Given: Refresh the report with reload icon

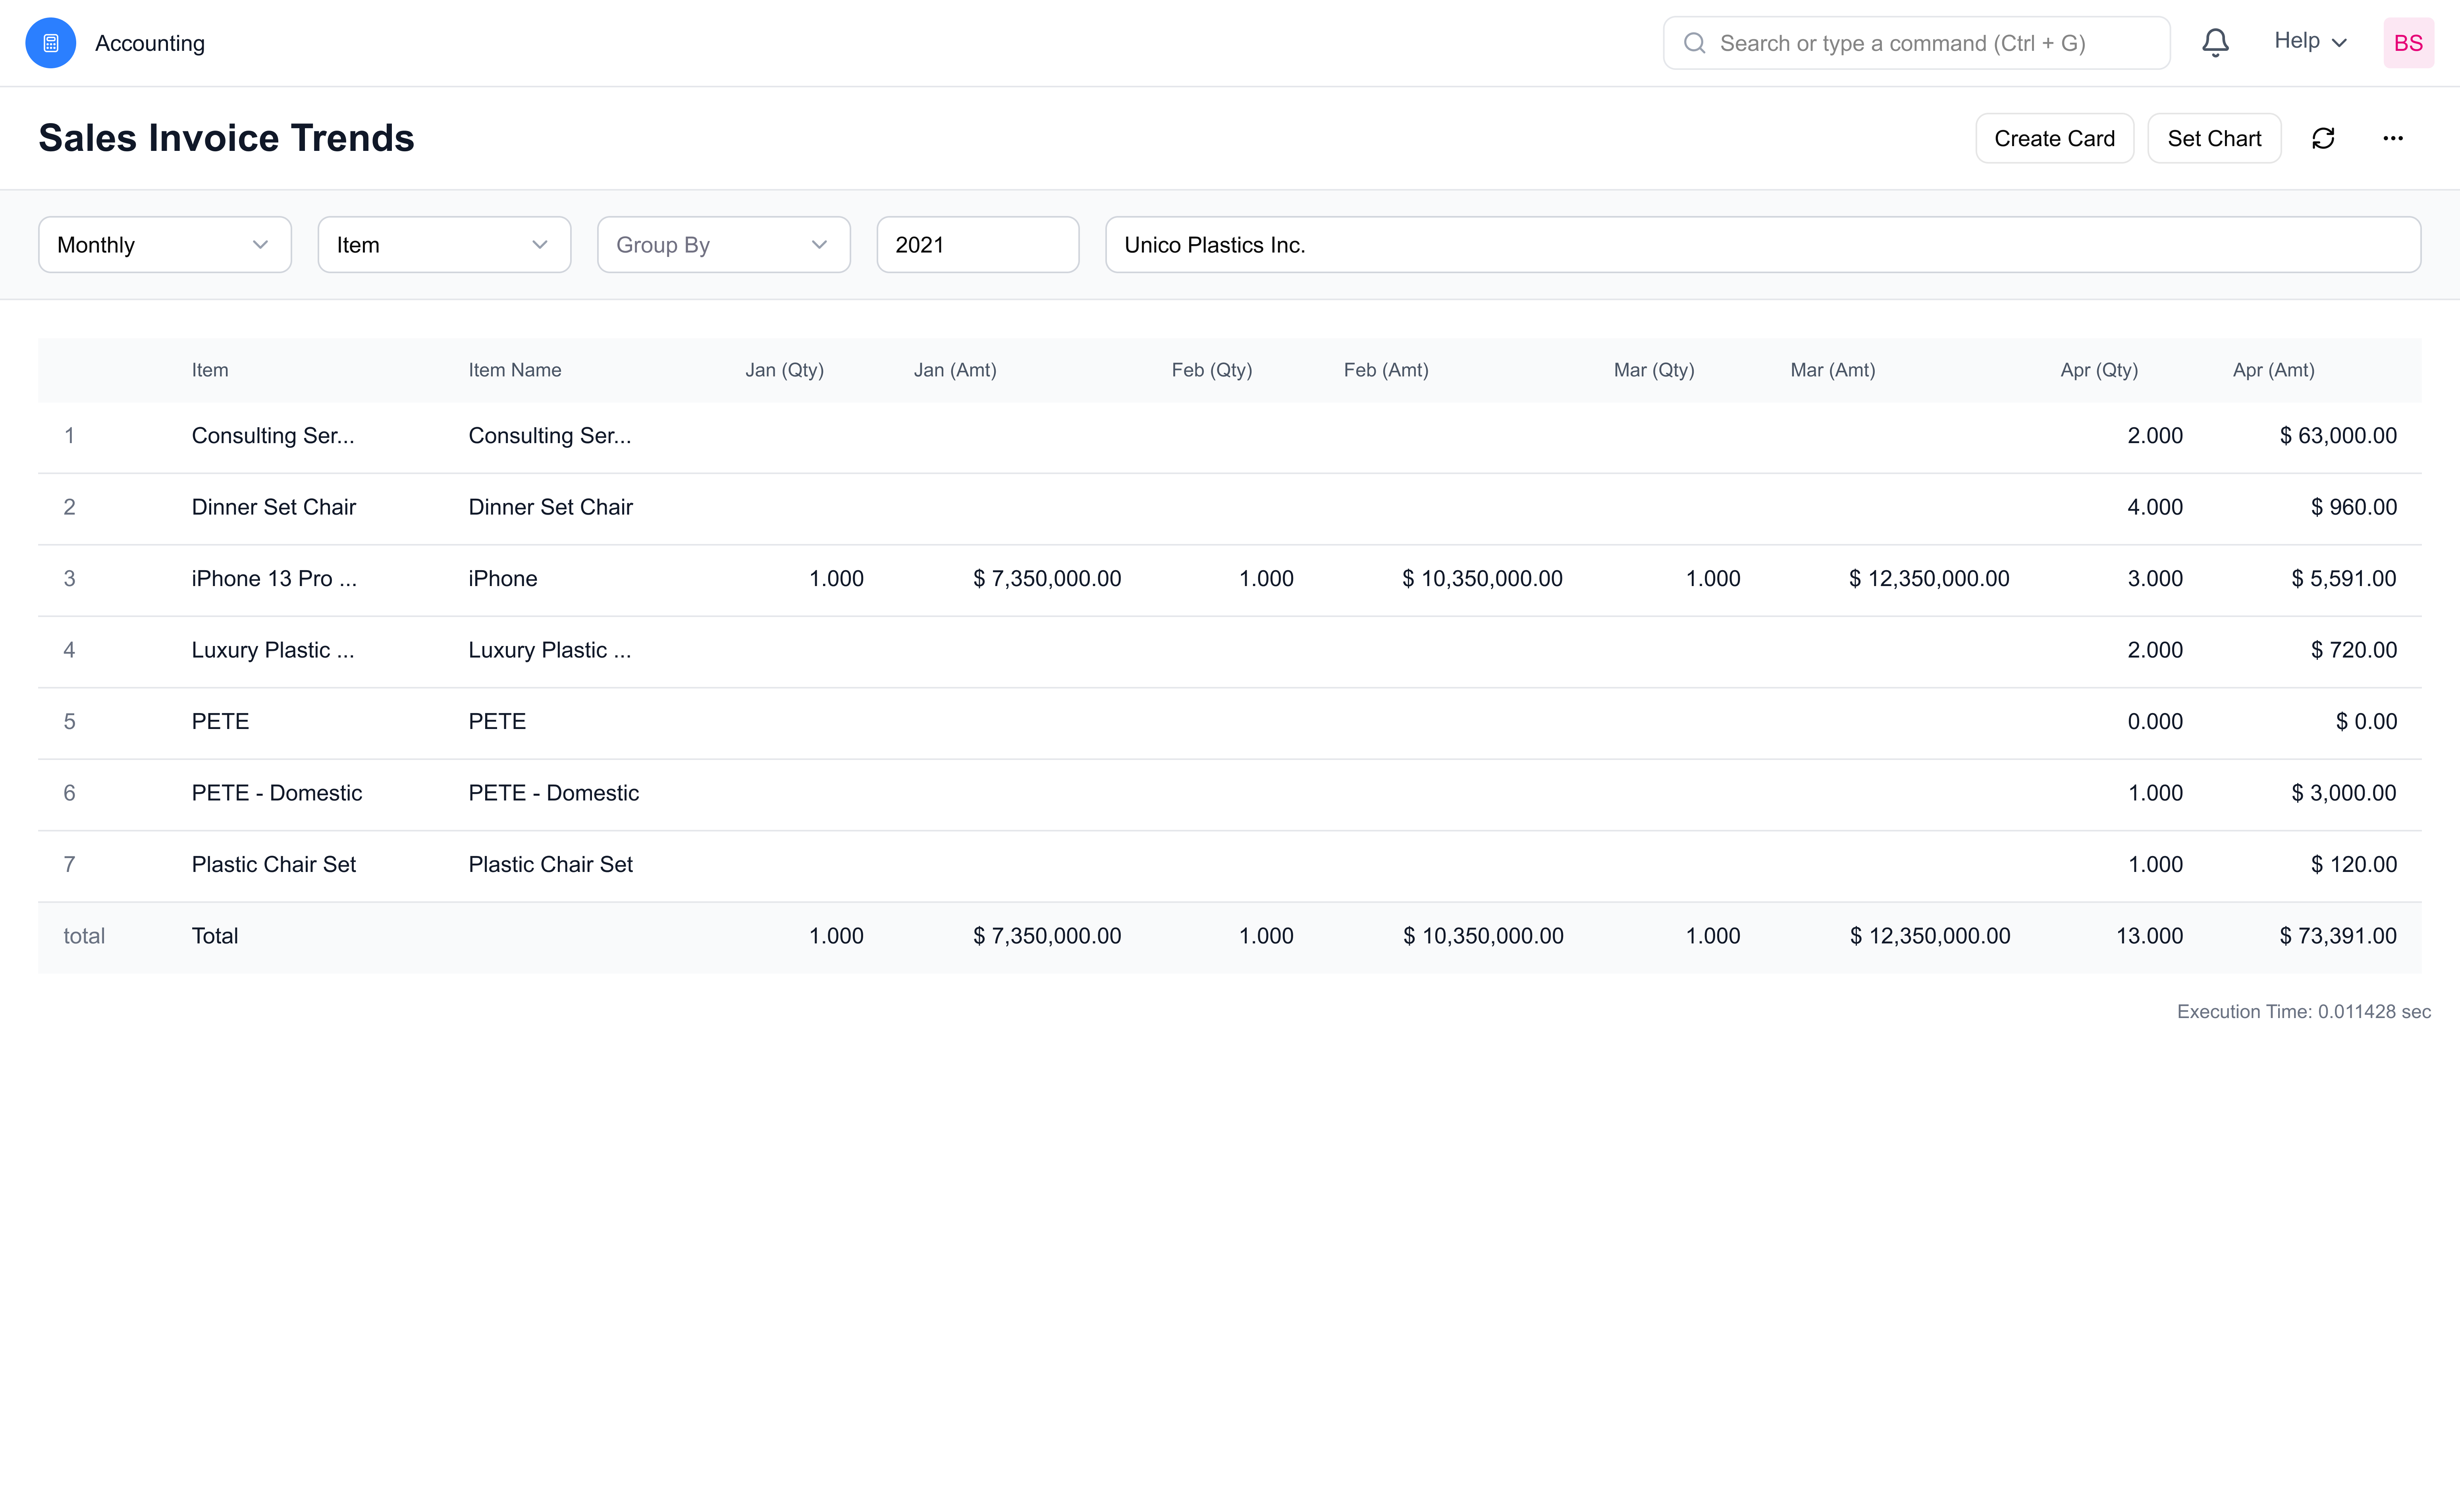Looking at the screenshot, I should (x=2323, y=138).
